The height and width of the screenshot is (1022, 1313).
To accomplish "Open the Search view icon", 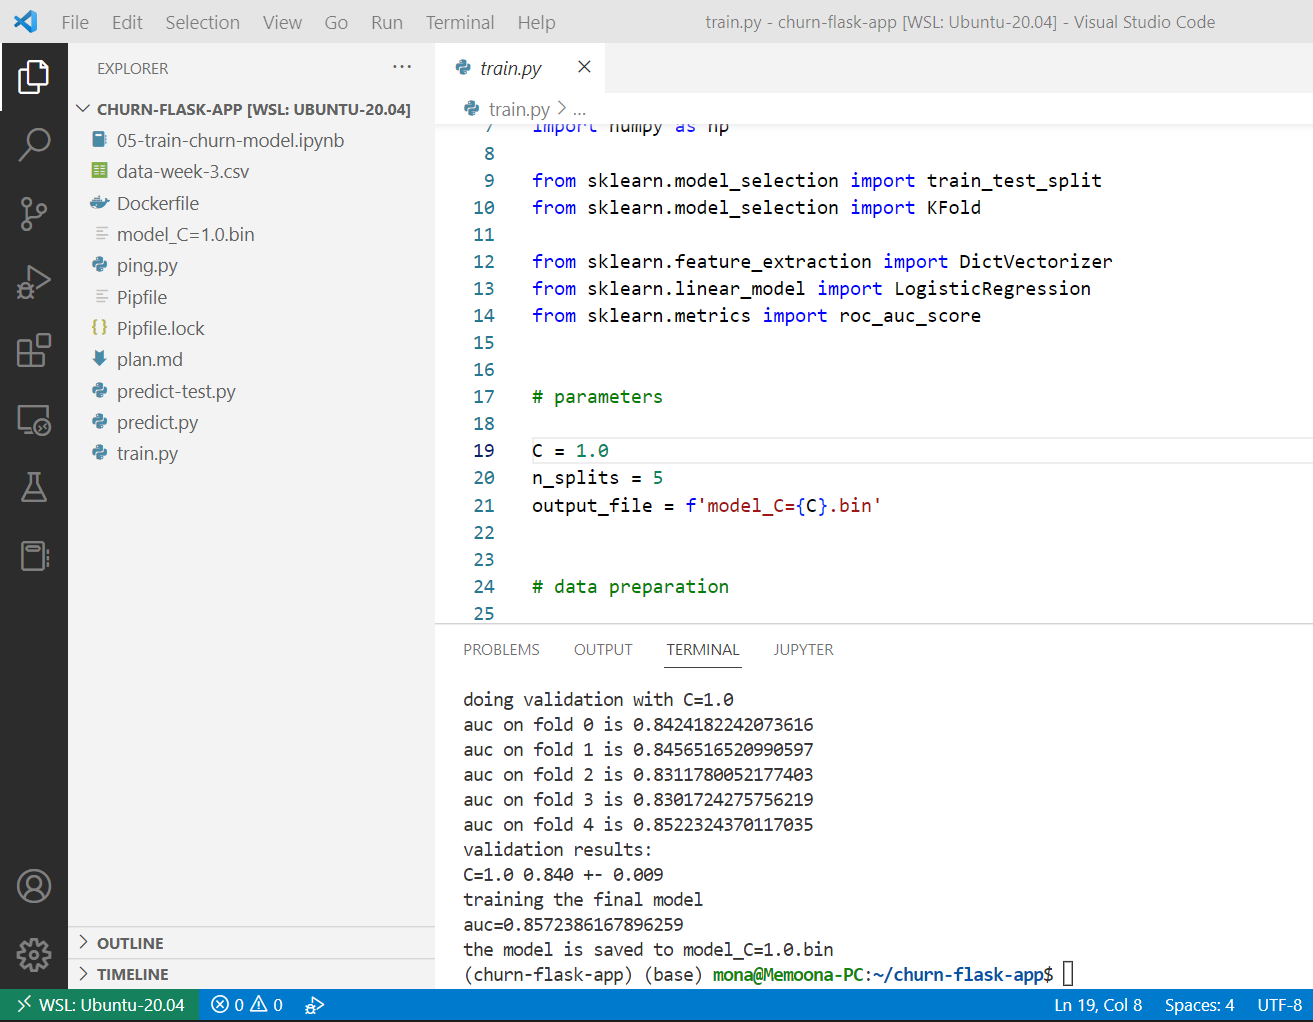I will click(x=34, y=145).
